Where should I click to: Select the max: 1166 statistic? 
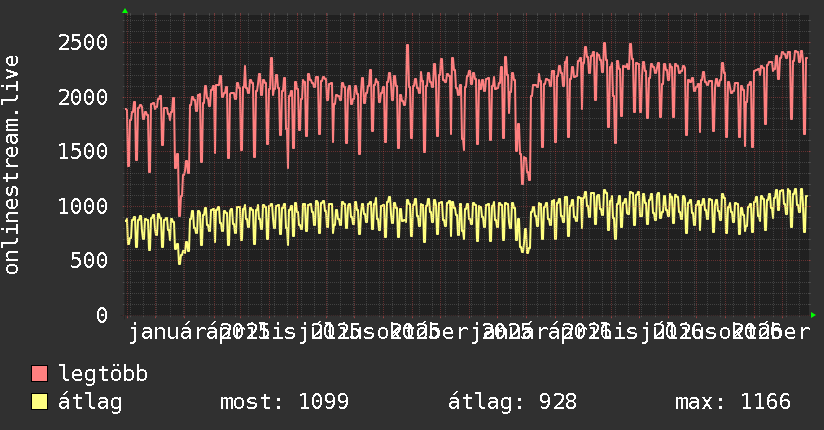coord(733,402)
